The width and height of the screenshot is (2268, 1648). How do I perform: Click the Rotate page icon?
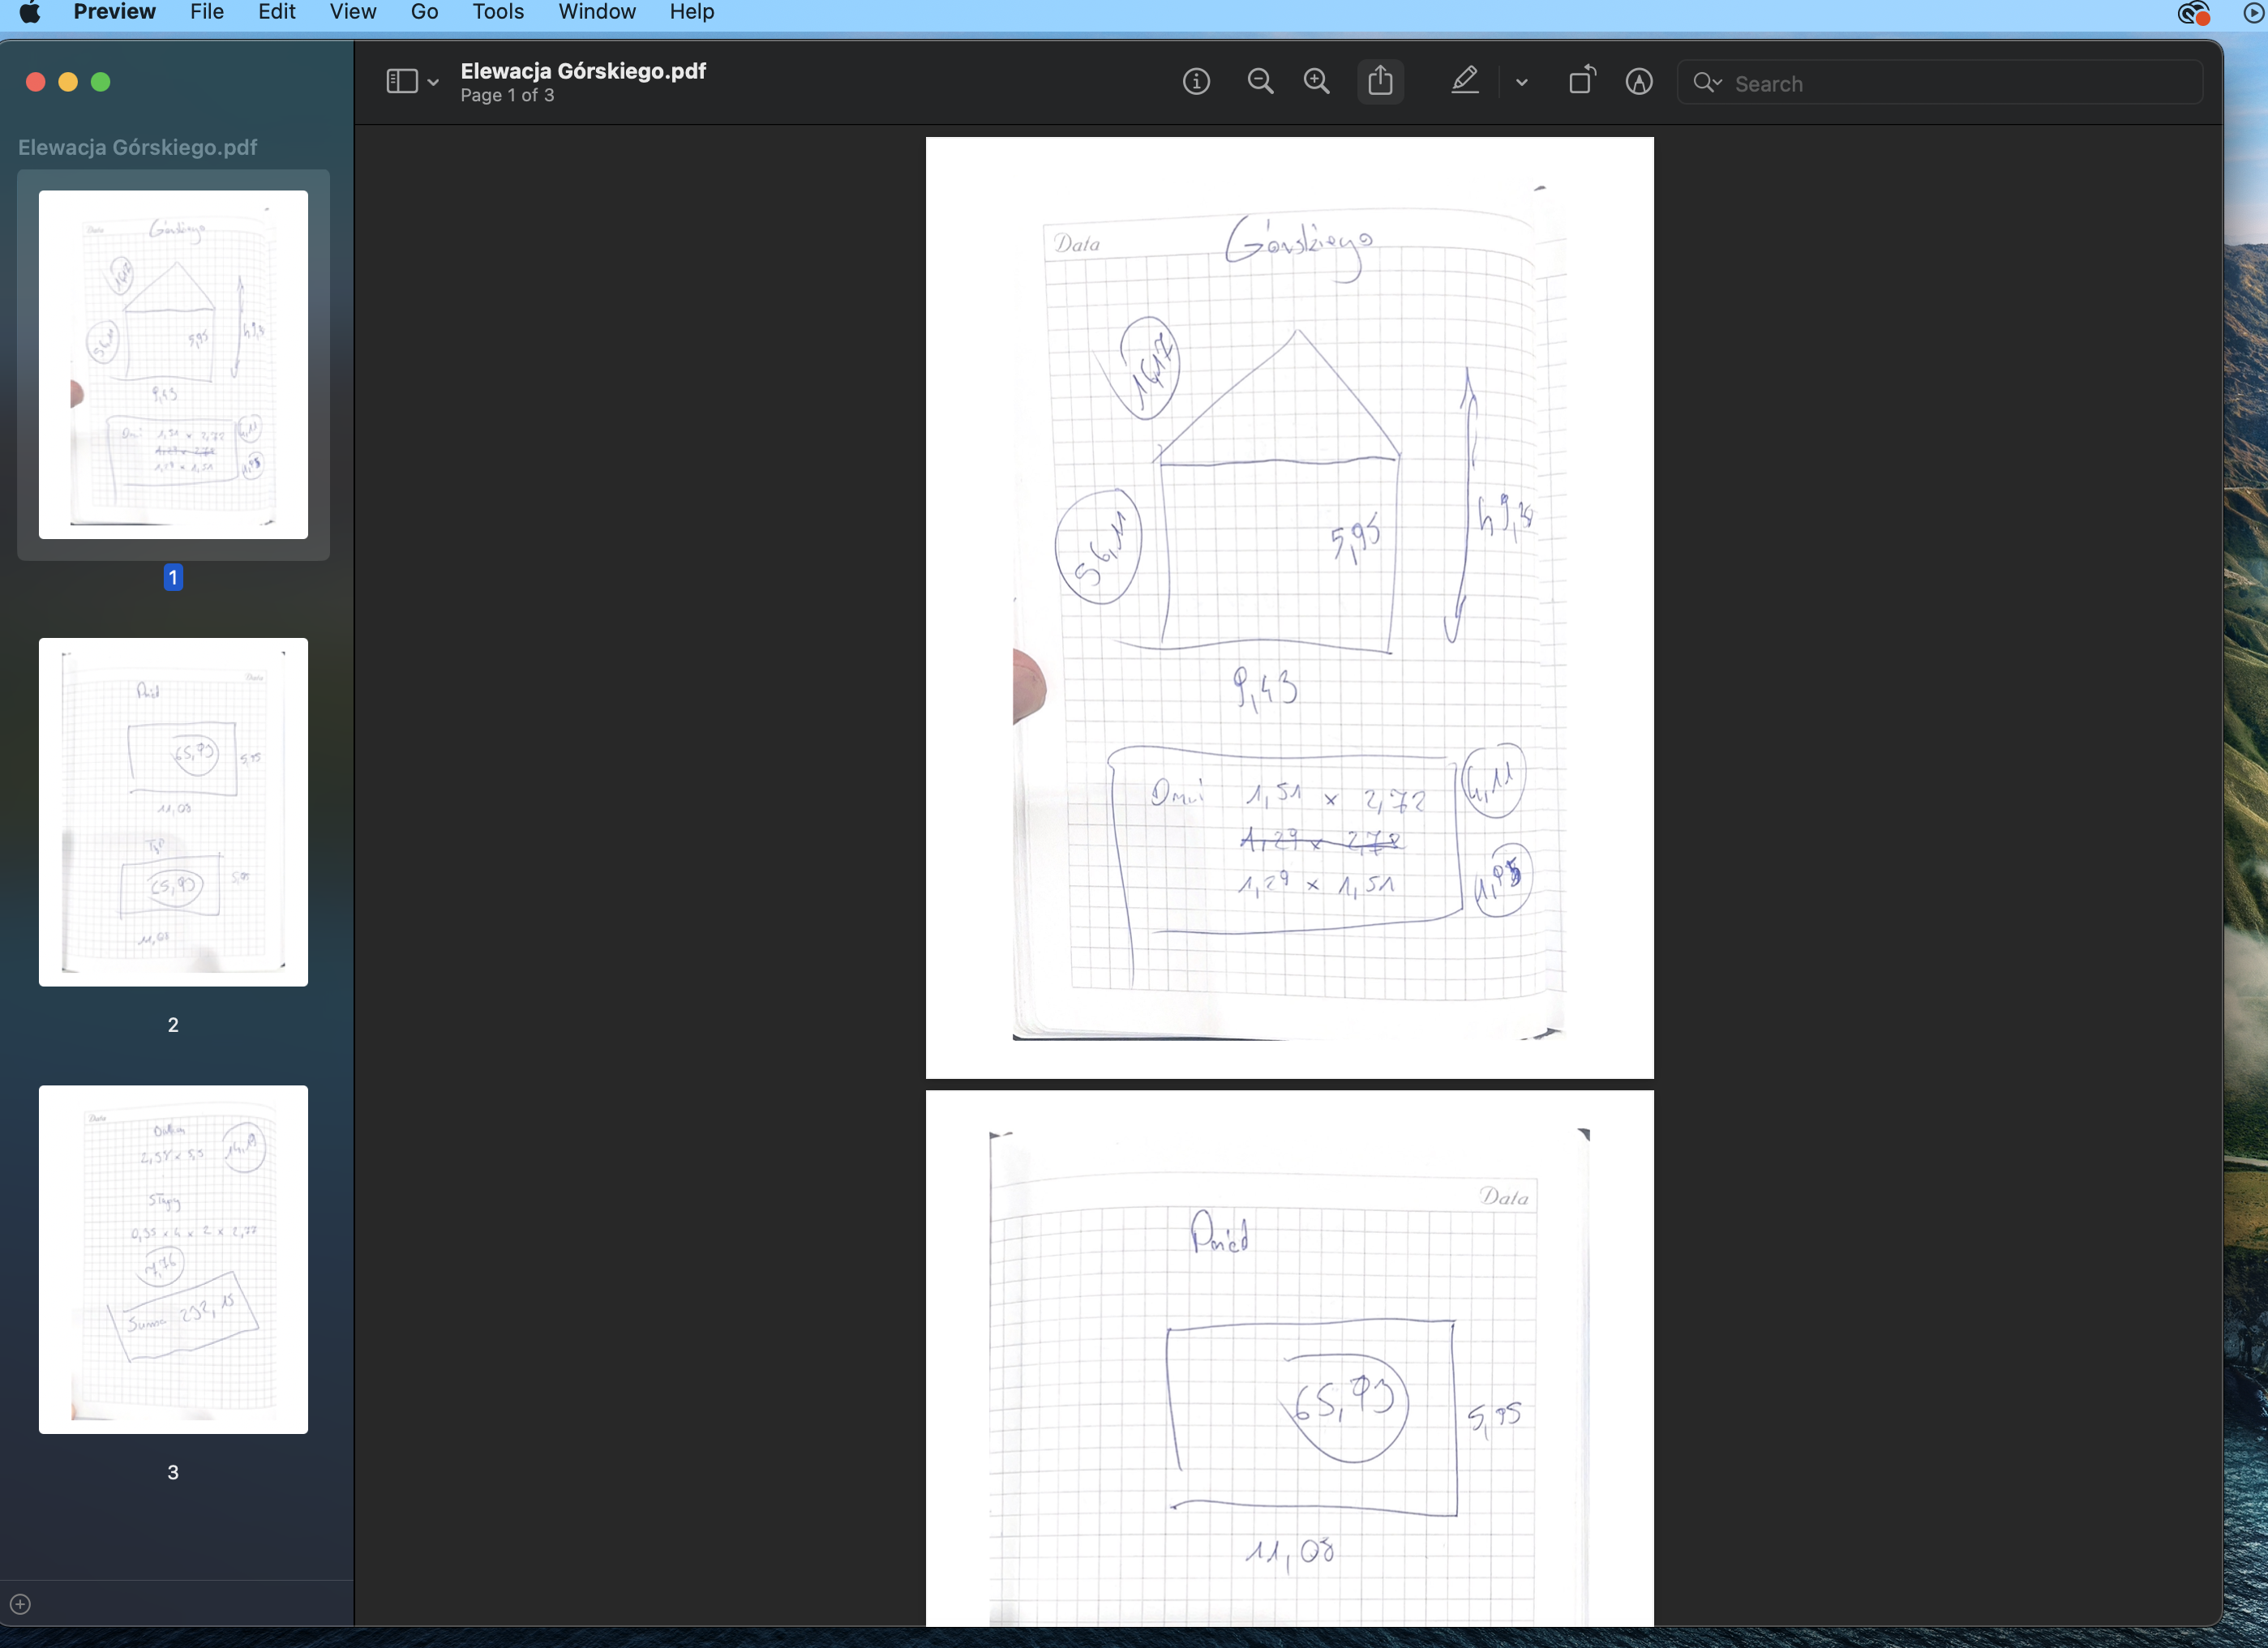click(1581, 81)
